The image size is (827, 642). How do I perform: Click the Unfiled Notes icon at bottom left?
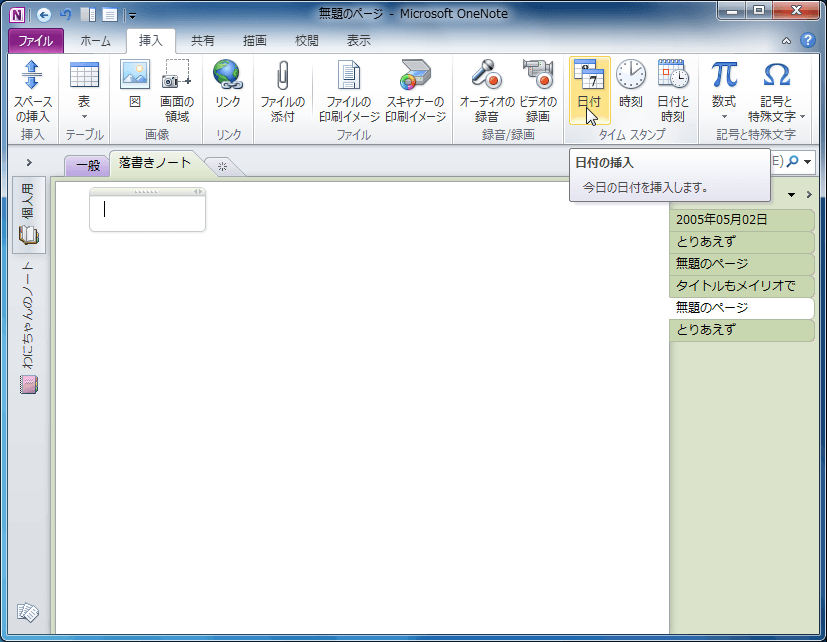[28, 612]
